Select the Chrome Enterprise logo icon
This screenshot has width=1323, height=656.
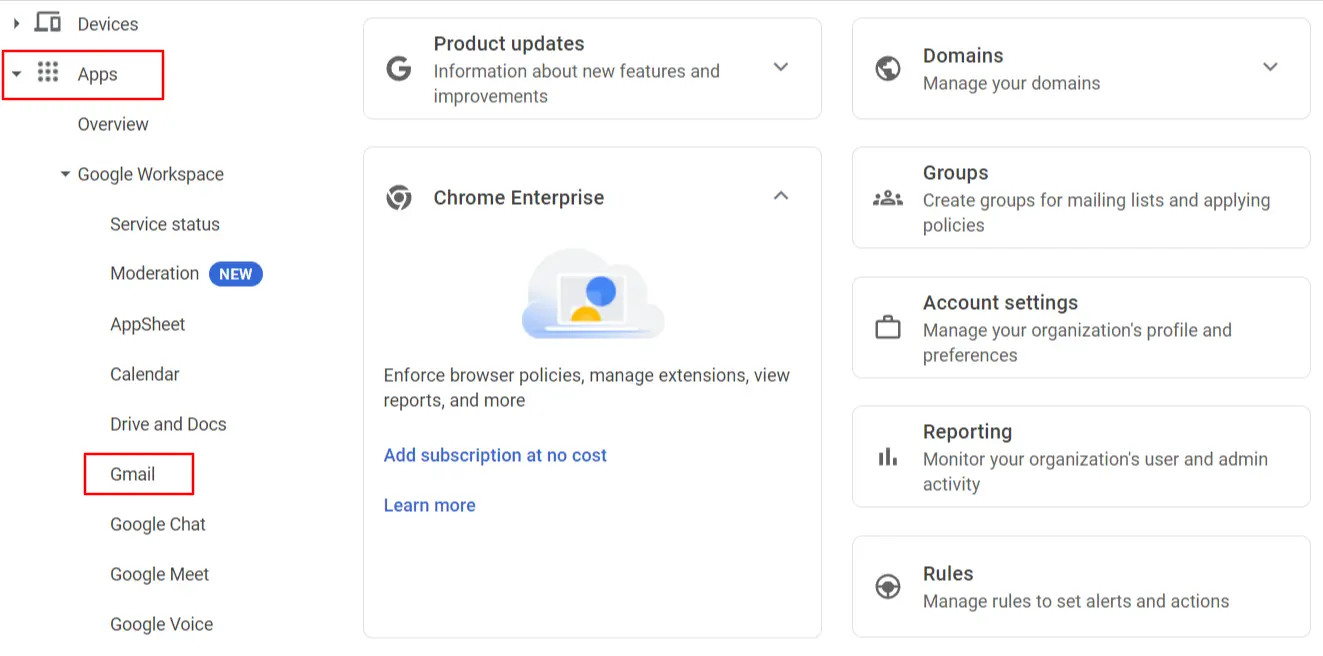click(x=399, y=197)
